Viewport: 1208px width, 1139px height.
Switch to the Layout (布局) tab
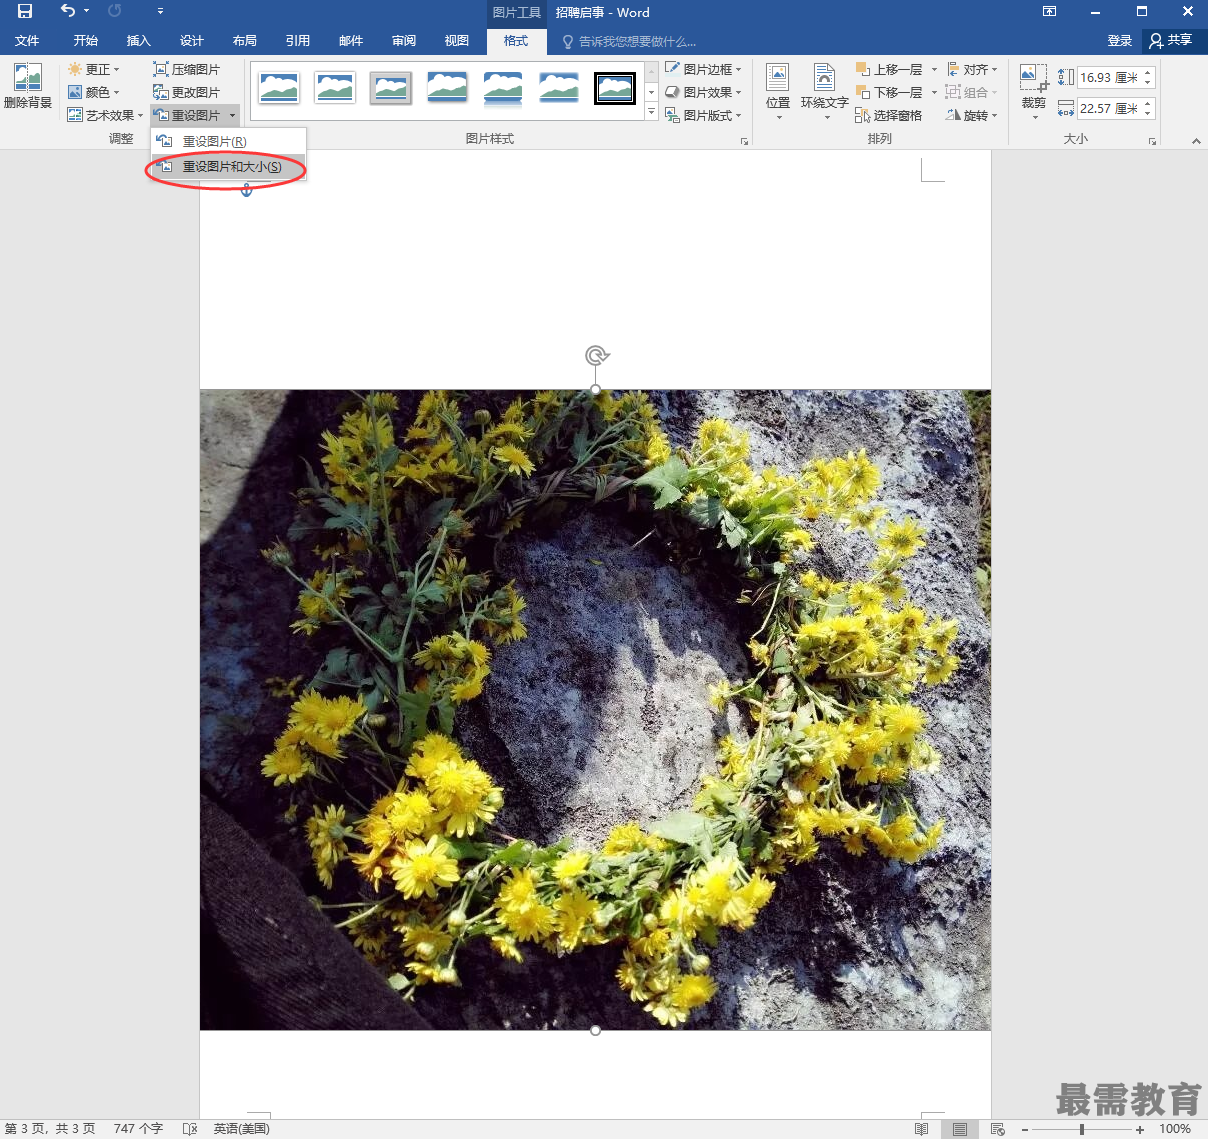[245, 41]
